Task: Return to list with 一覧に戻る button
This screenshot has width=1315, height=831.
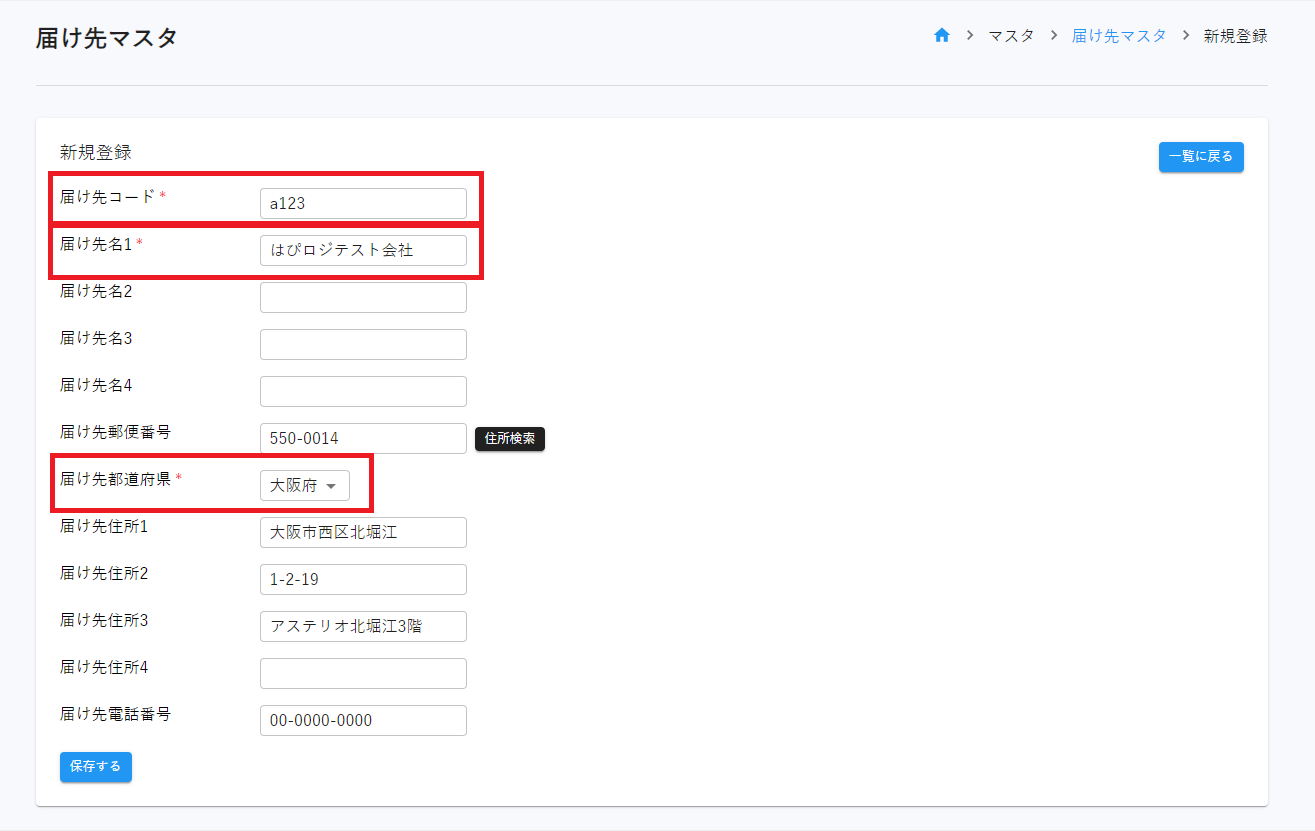Action: click(x=1201, y=157)
